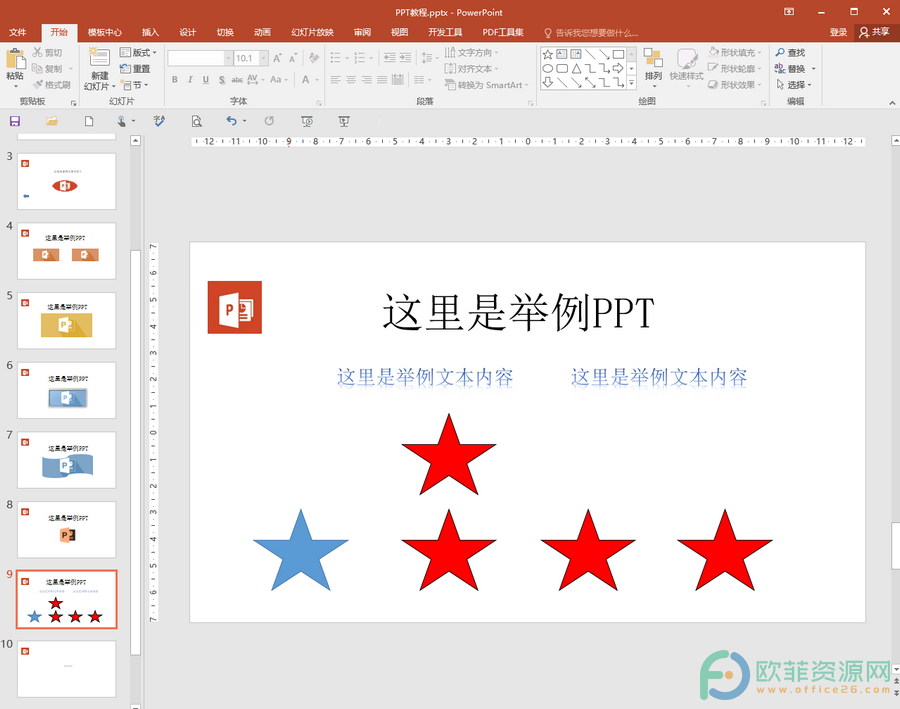The image size is (900, 709).
Task: Decrease font size with the smaller A icon
Action: (x=293, y=58)
